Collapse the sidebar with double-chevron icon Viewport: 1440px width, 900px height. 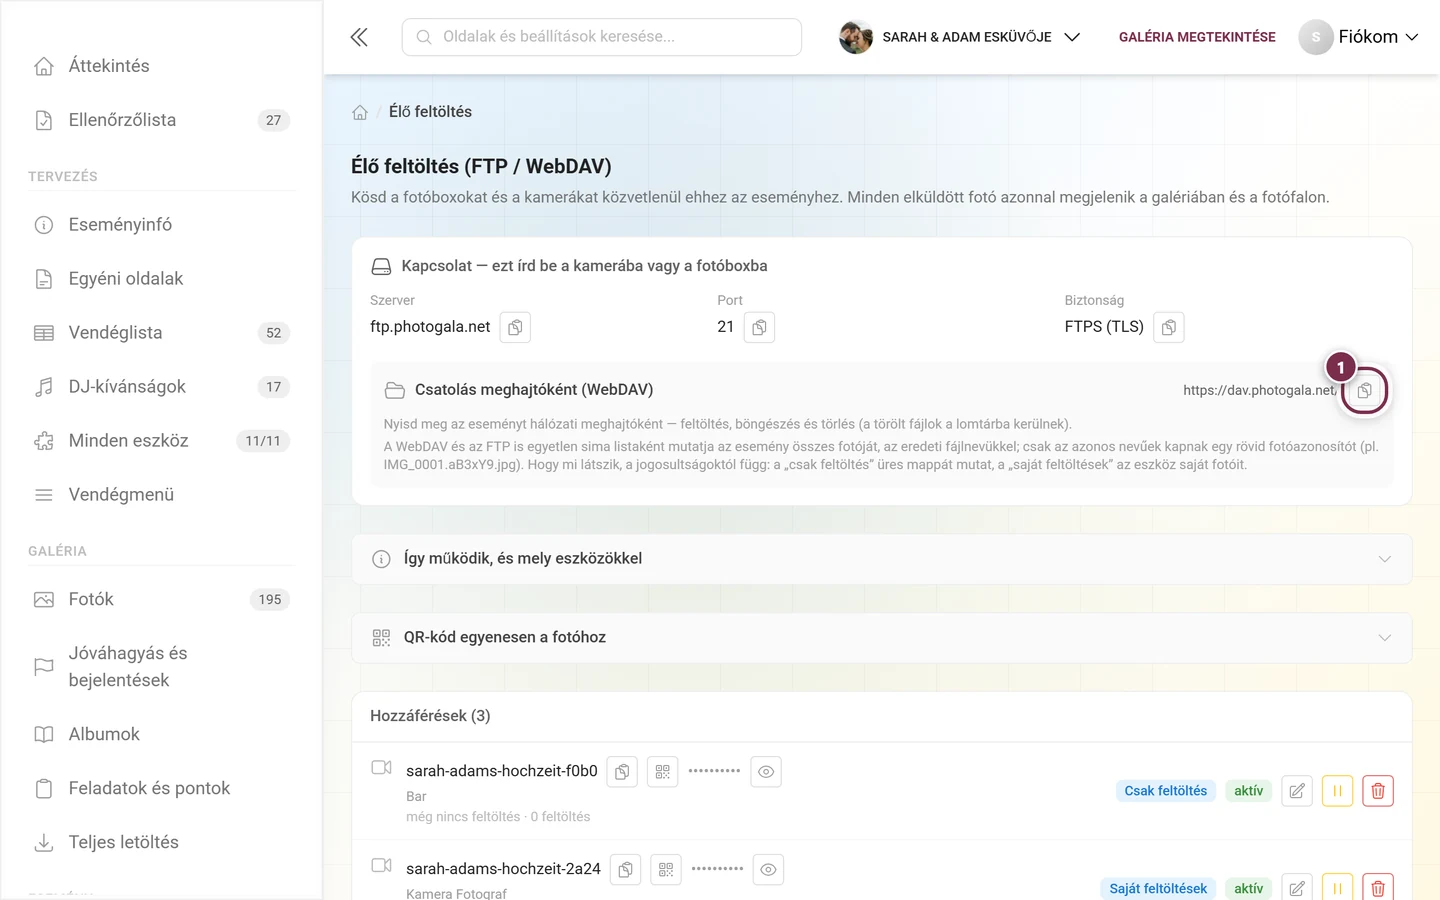click(x=359, y=37)
